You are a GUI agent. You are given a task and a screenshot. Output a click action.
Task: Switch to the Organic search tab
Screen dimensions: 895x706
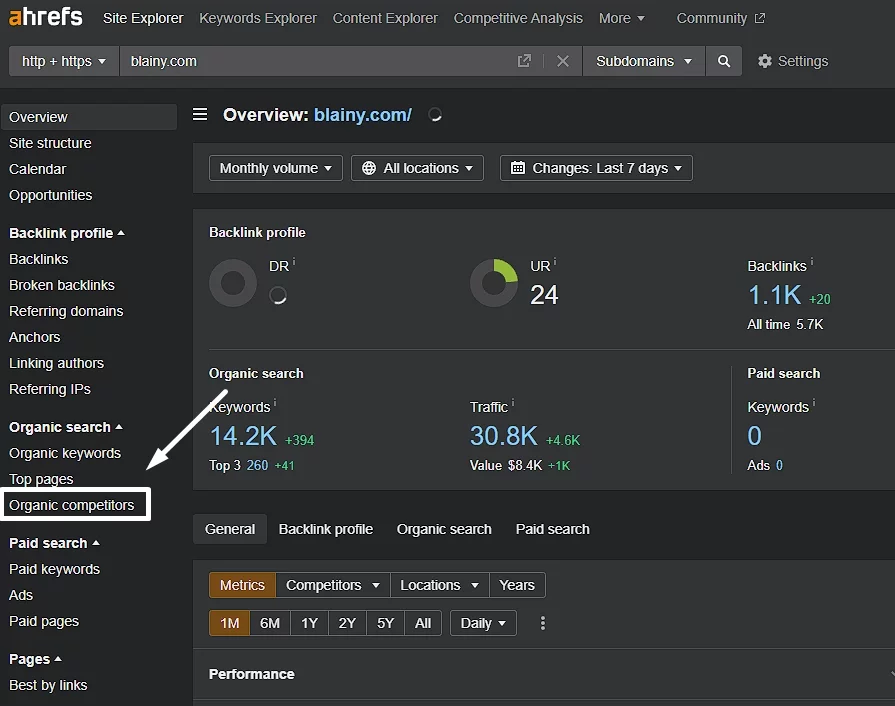[444, 529]
